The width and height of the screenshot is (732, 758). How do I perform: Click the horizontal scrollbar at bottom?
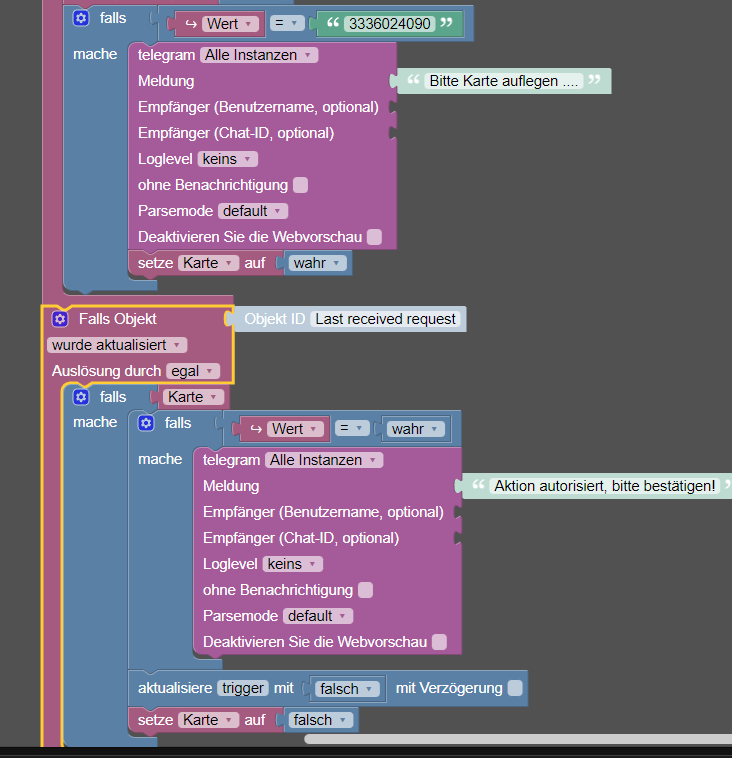point(518,739)
